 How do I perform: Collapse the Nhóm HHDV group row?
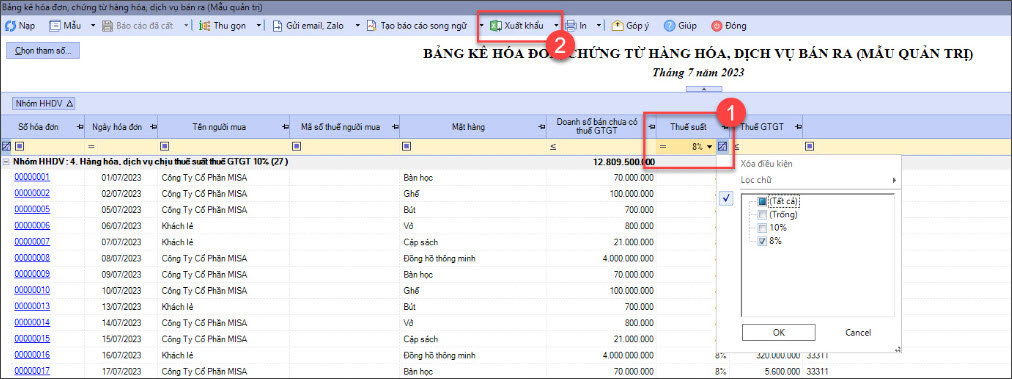click(6, 161)
